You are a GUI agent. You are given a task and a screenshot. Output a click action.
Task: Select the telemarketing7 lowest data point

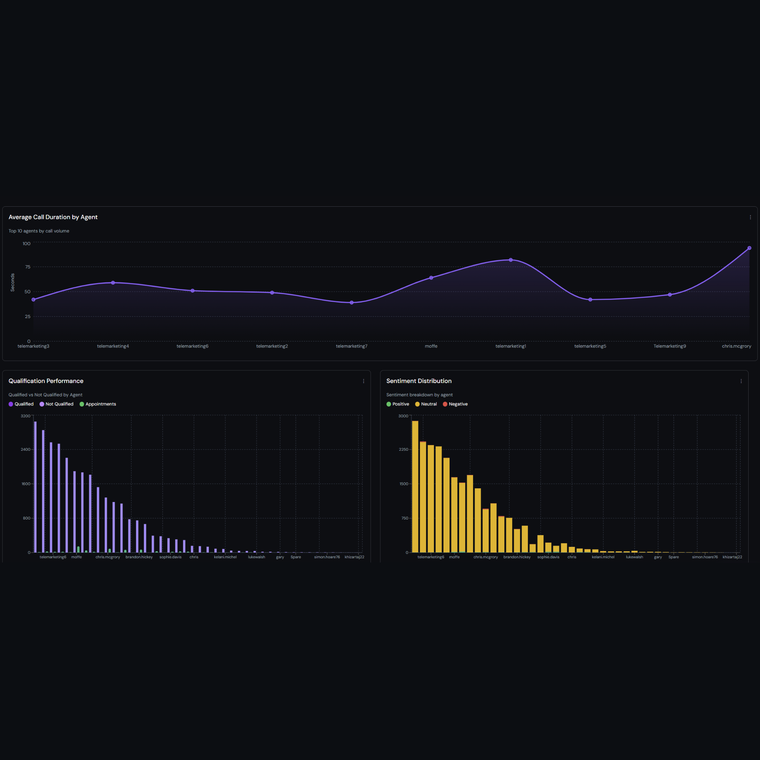(351, 302)
